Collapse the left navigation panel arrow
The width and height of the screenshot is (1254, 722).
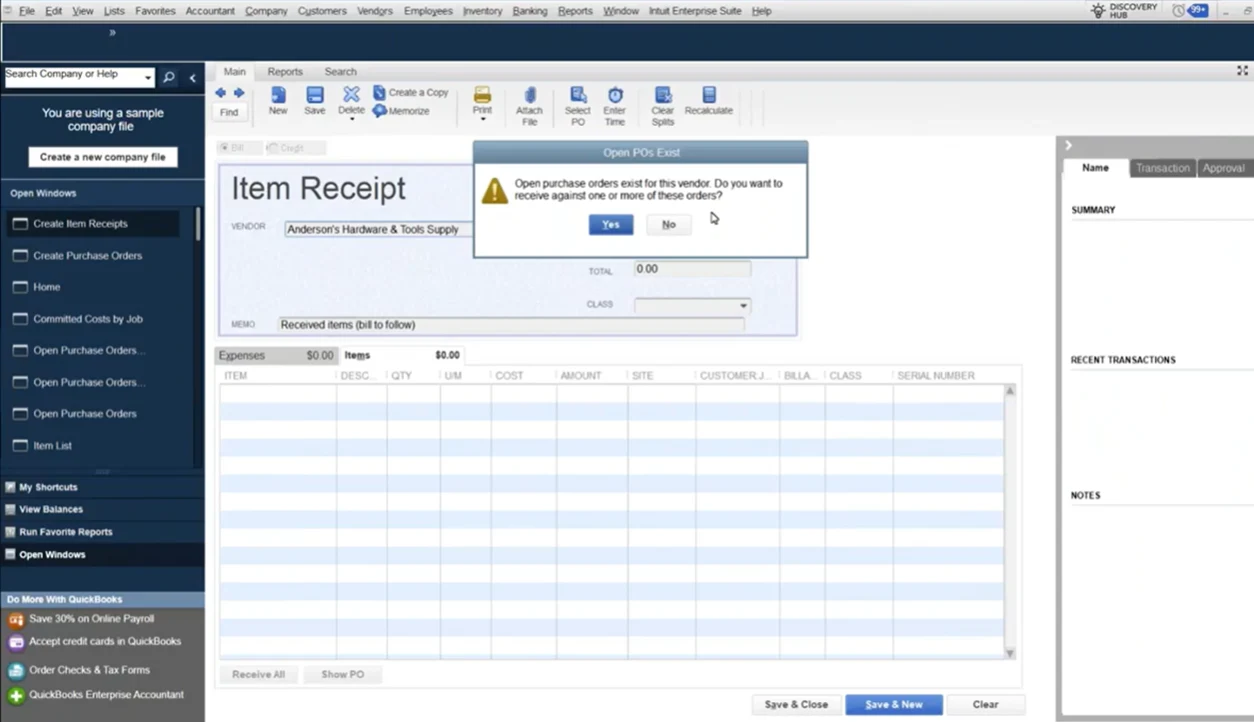click(193, 77)
